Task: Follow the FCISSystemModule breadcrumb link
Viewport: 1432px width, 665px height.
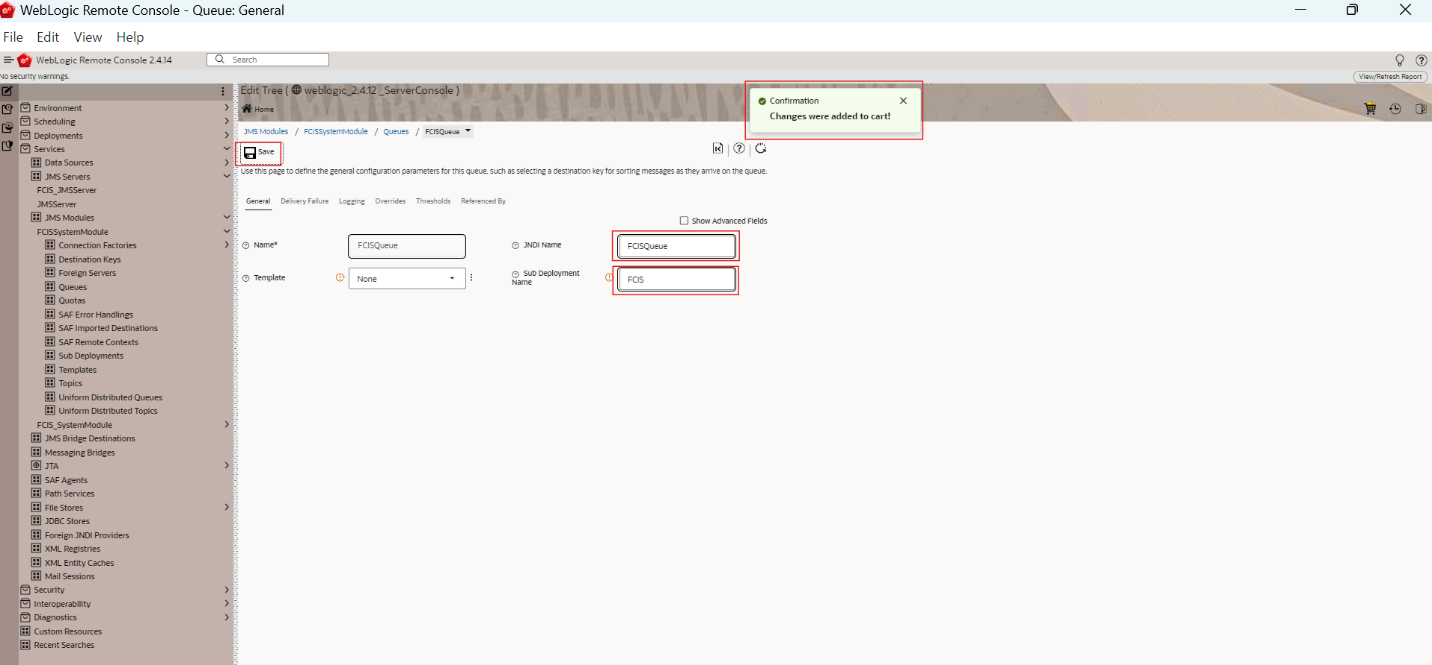Action: pos(336,131)
